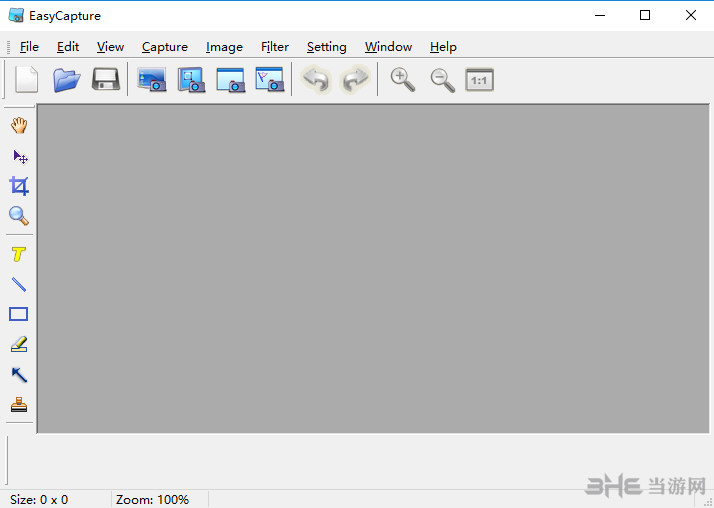714x508 pixels.
Task: Select the yellow Text tool
Action: tap(19, 254)
